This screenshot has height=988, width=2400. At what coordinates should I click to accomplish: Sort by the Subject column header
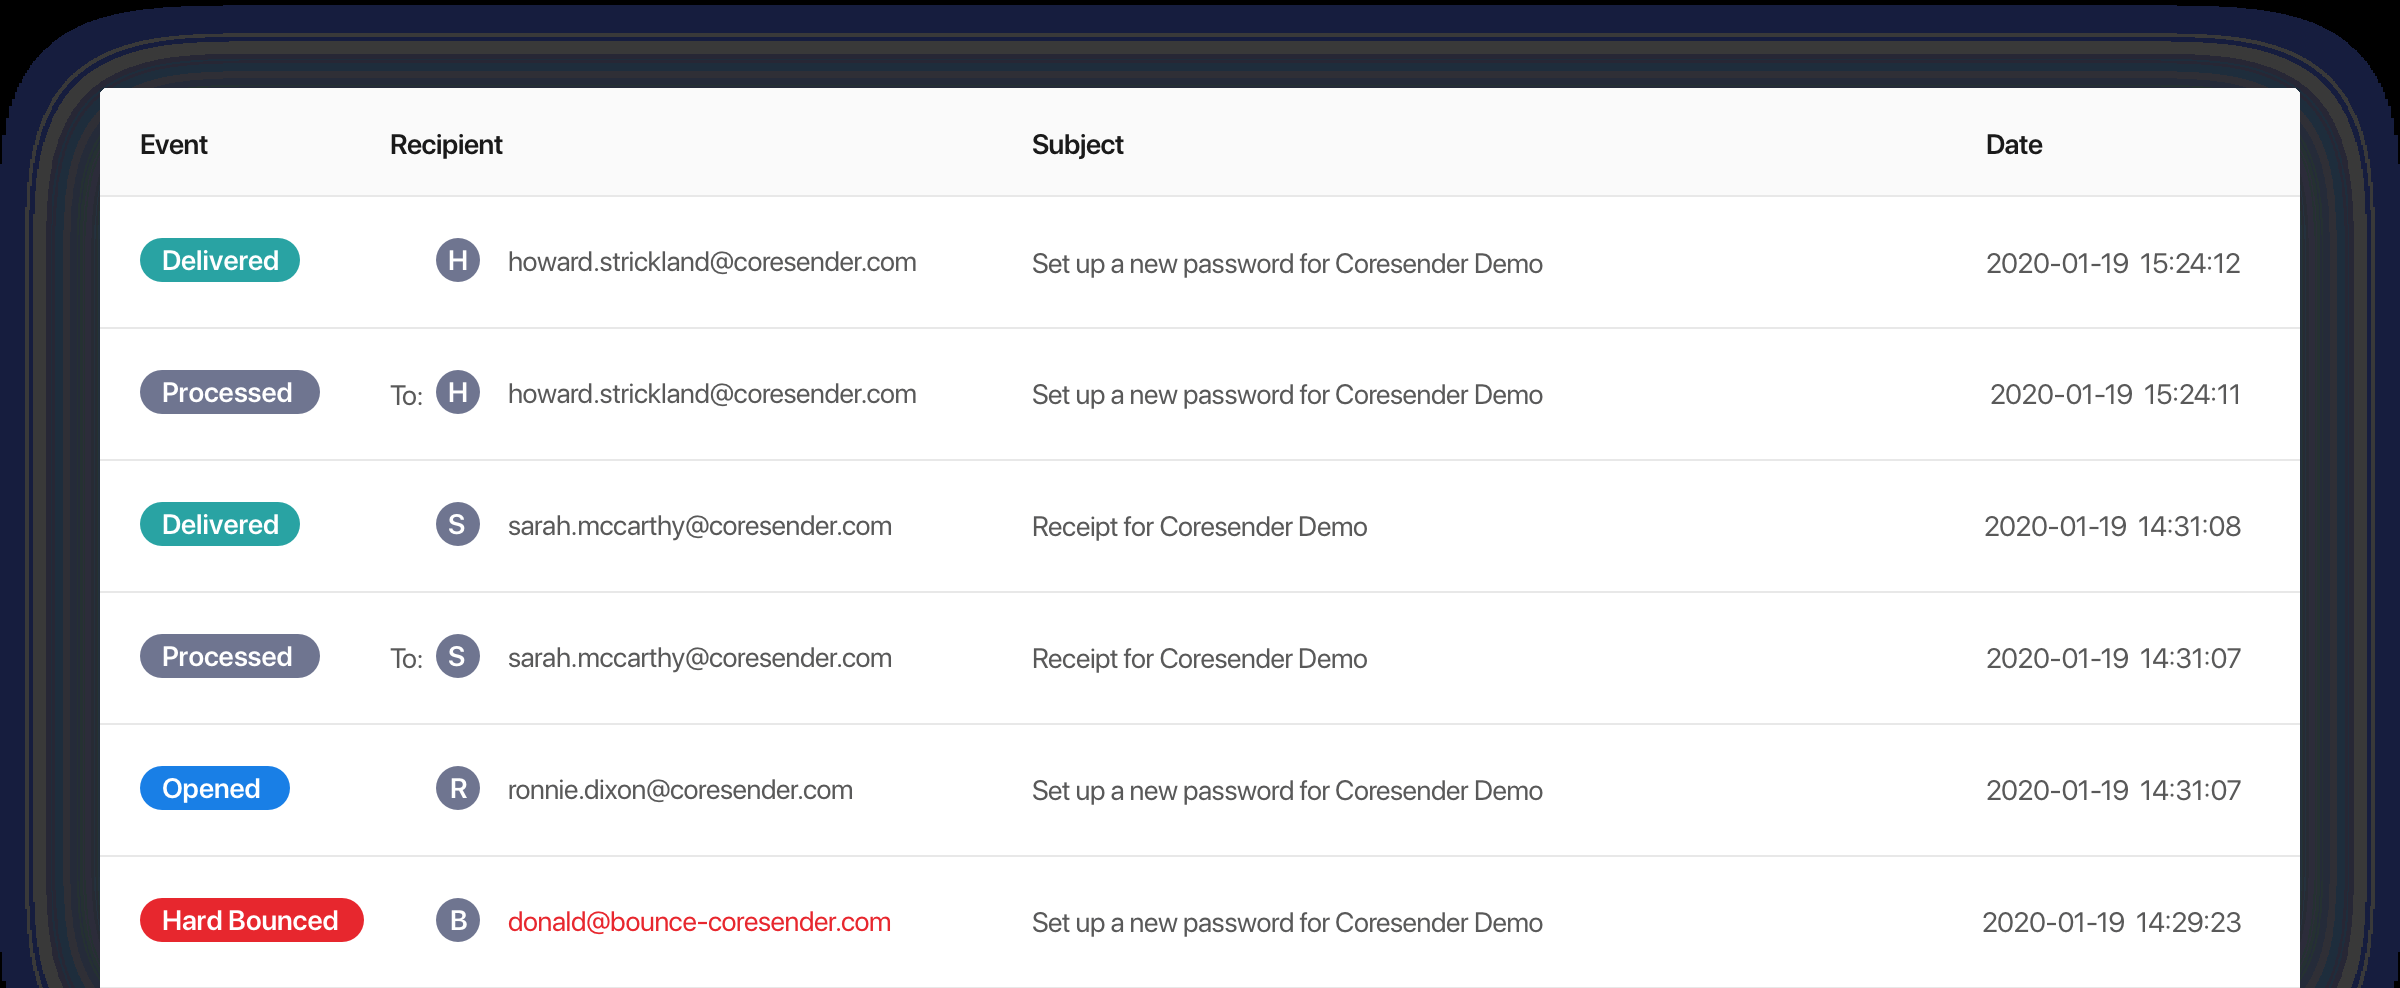(1077, 145)
